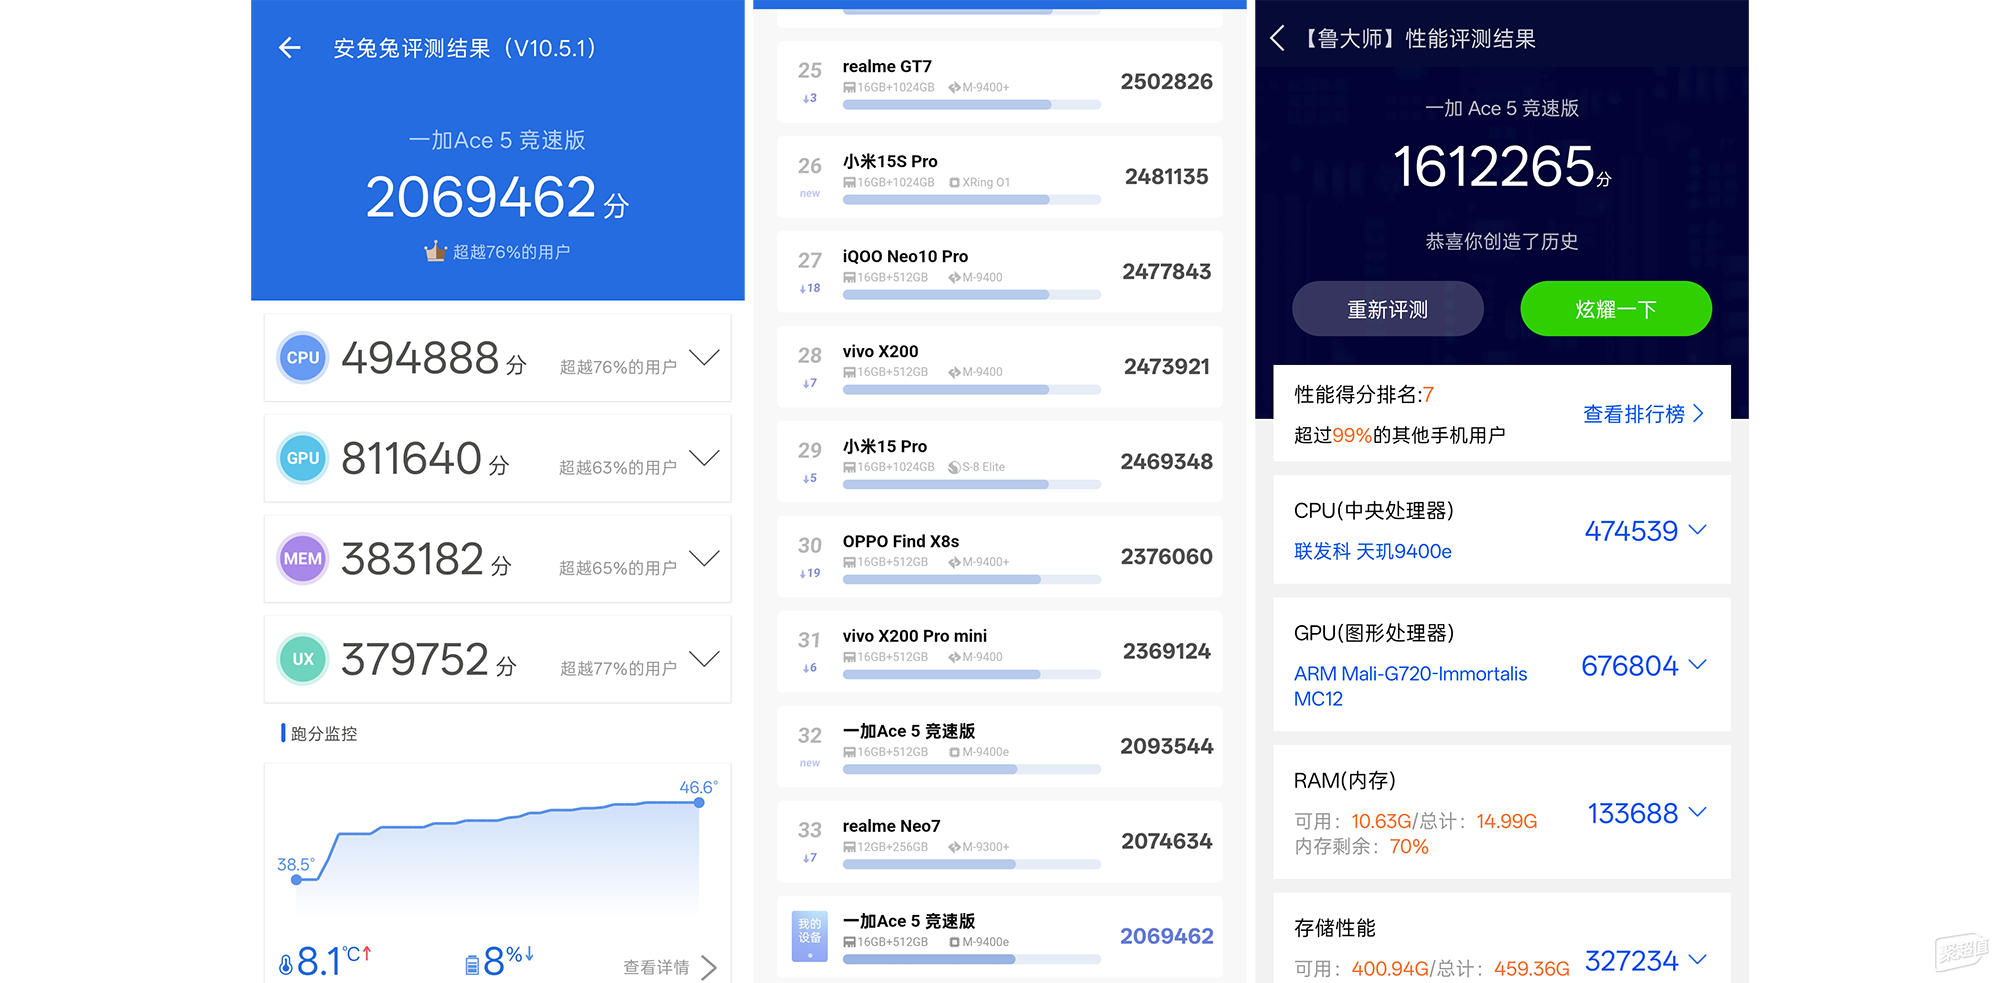This screenshot has width=2000, height=983.
Task: Tap the 恭喜你创造了历史 message
Action: coord(1502,241)
